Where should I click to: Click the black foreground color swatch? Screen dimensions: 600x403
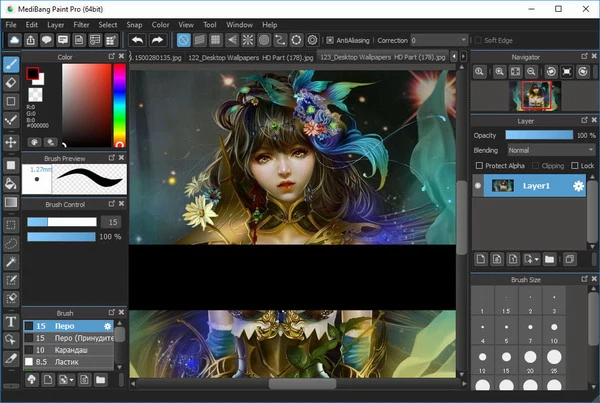(x=33, y=73)
